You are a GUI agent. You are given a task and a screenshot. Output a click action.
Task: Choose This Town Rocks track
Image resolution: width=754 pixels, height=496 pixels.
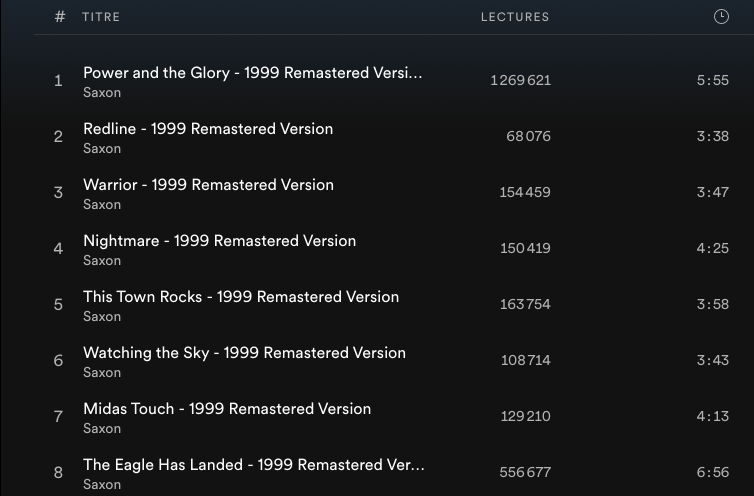(241, 297)
